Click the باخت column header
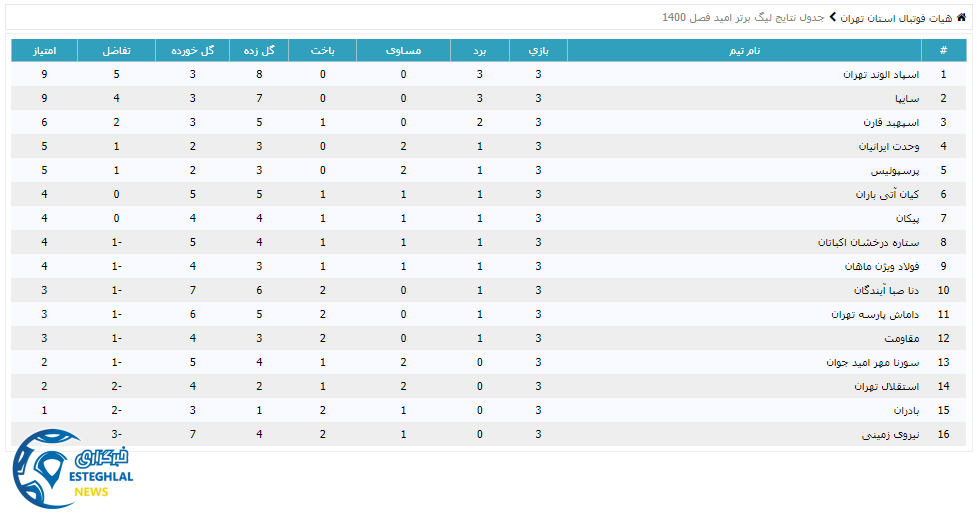The height and width of the screenshot is (530, 977). pyautogui.click(x=322, y=50)
